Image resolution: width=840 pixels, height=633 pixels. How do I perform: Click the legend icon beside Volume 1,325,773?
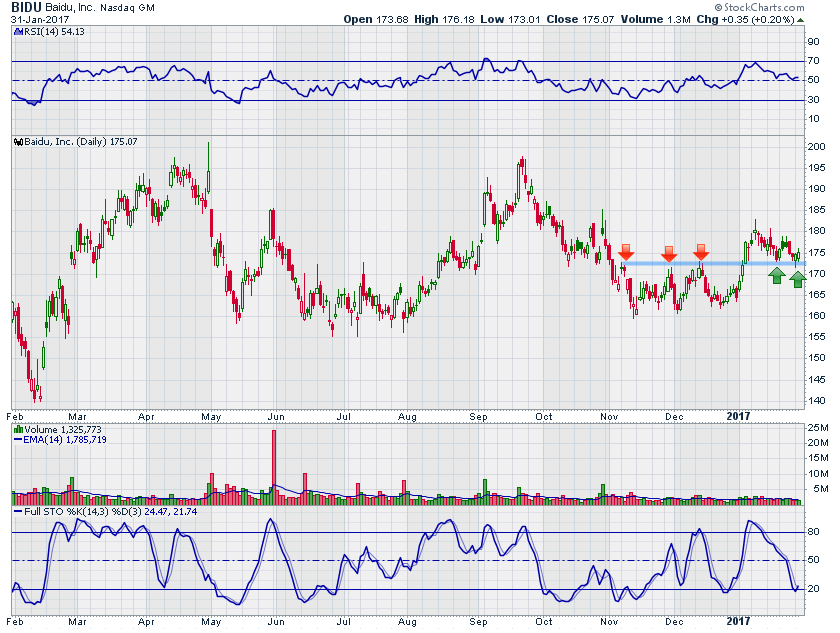click(x=16, y=429)
